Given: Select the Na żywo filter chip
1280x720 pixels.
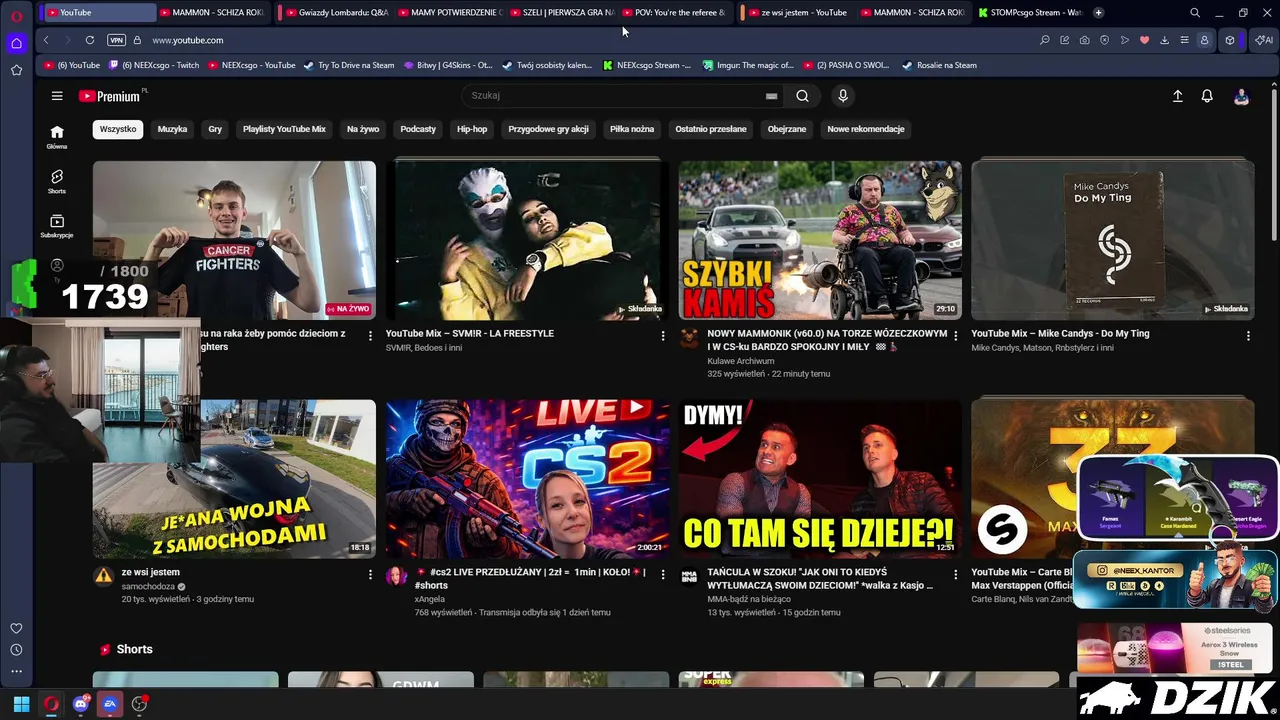Looking at the screenshot, I should pyautogui.click(x=363, y=129).
